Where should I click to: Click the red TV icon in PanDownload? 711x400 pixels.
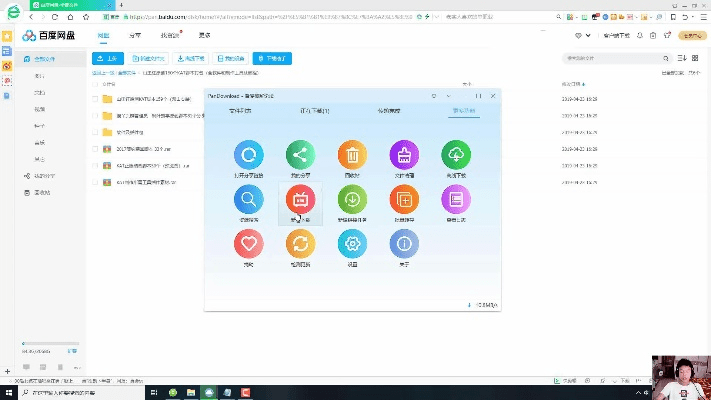click(x=300, y=199)
